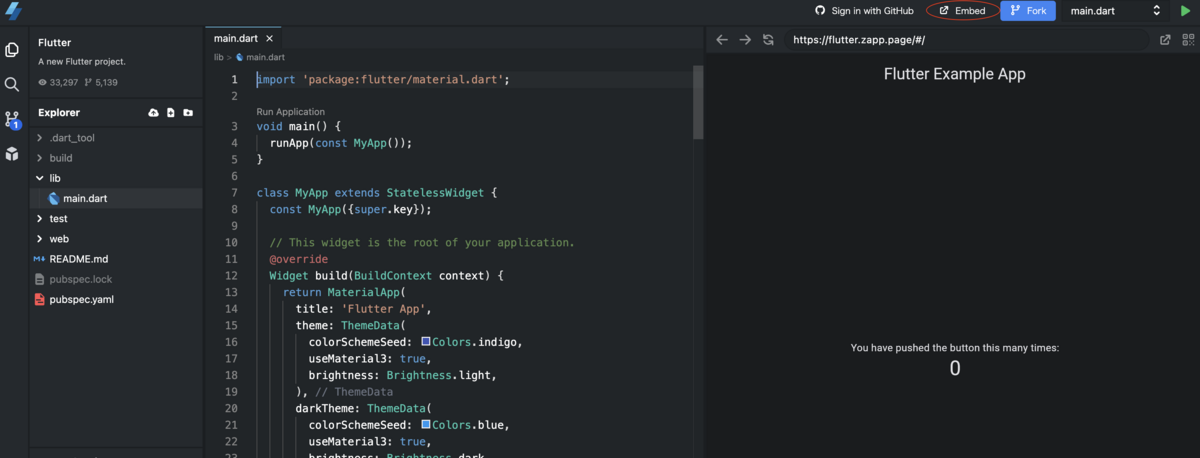Click the editor vertical scrollbar thumb
1200x458 pixels.
click(698, 102)
